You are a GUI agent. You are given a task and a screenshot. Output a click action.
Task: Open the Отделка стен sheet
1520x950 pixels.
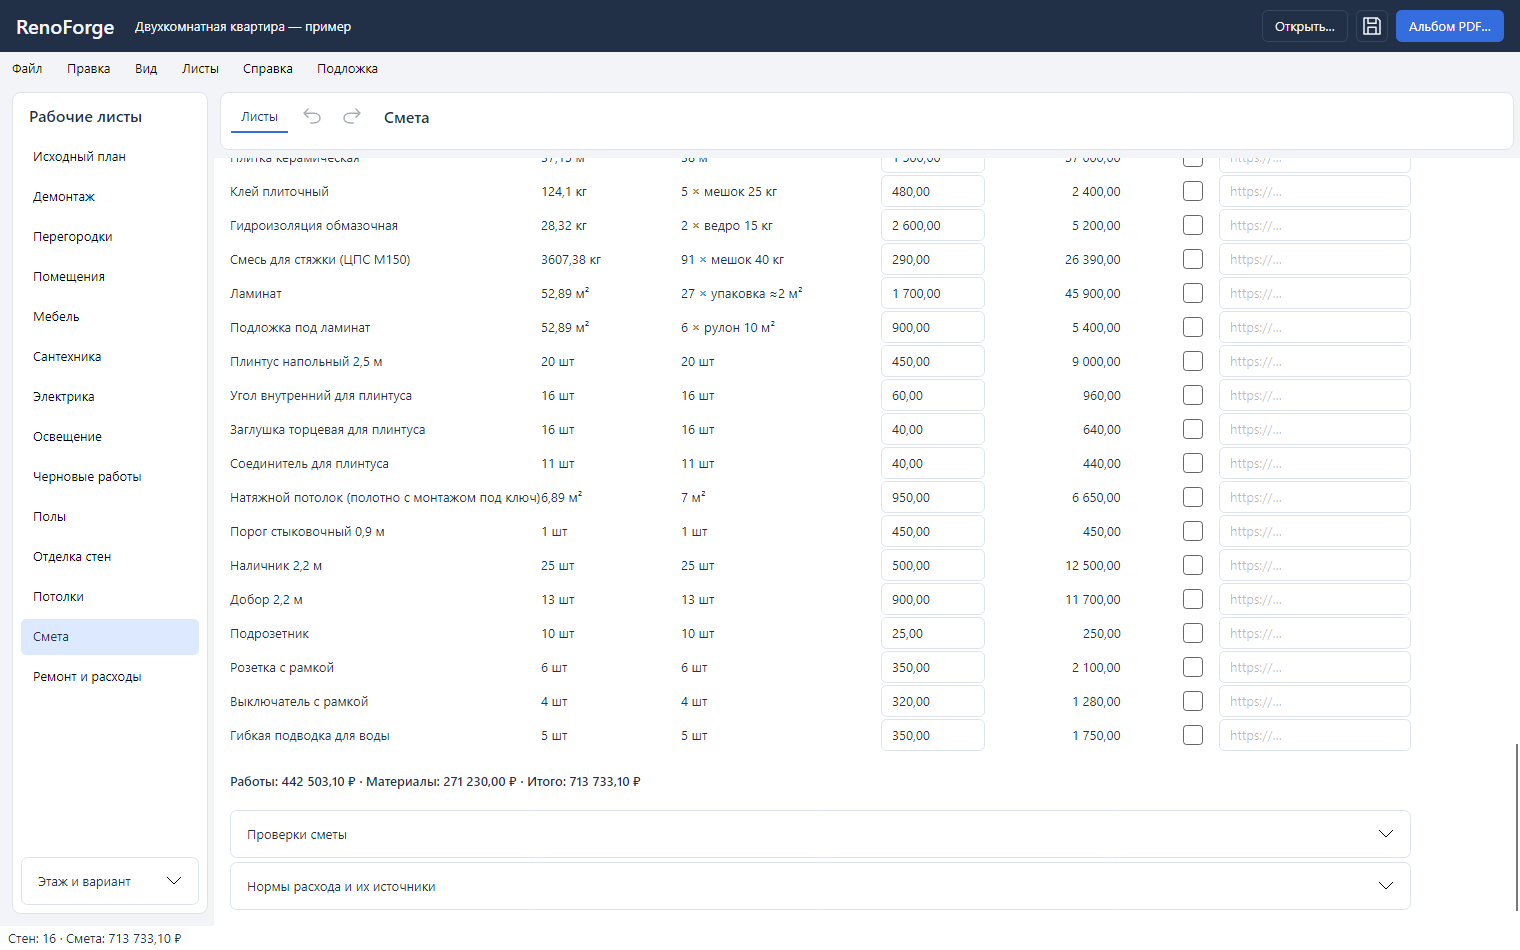pyautogui.click(x=110, y=557)
